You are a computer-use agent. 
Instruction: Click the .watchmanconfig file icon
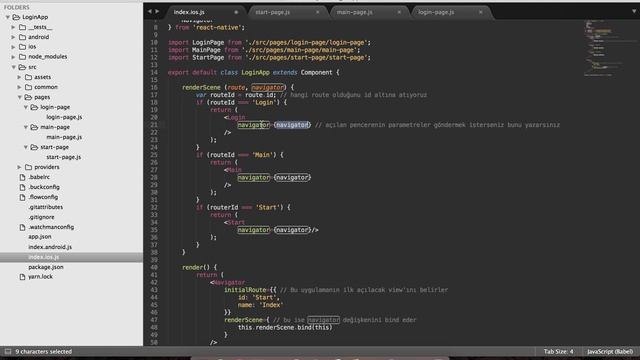pyautogui.click(x=22, y=227)
